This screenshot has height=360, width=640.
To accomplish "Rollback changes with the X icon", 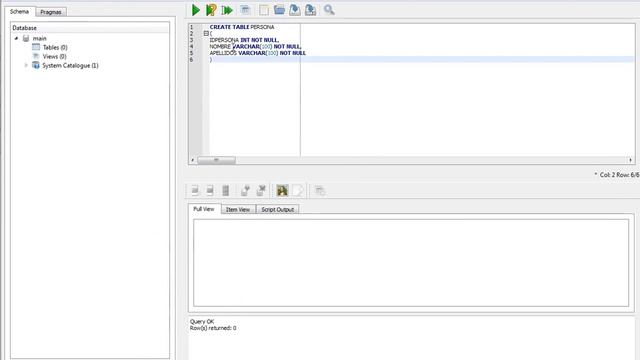I will 261,190.
